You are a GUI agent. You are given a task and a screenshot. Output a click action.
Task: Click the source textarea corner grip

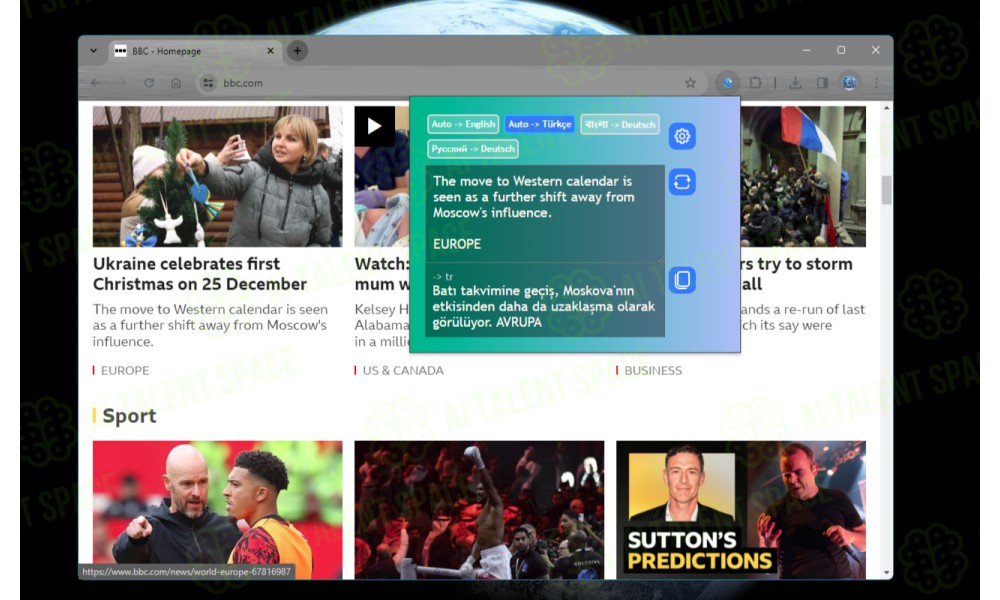pyautogui.click(x=661, y=258)
